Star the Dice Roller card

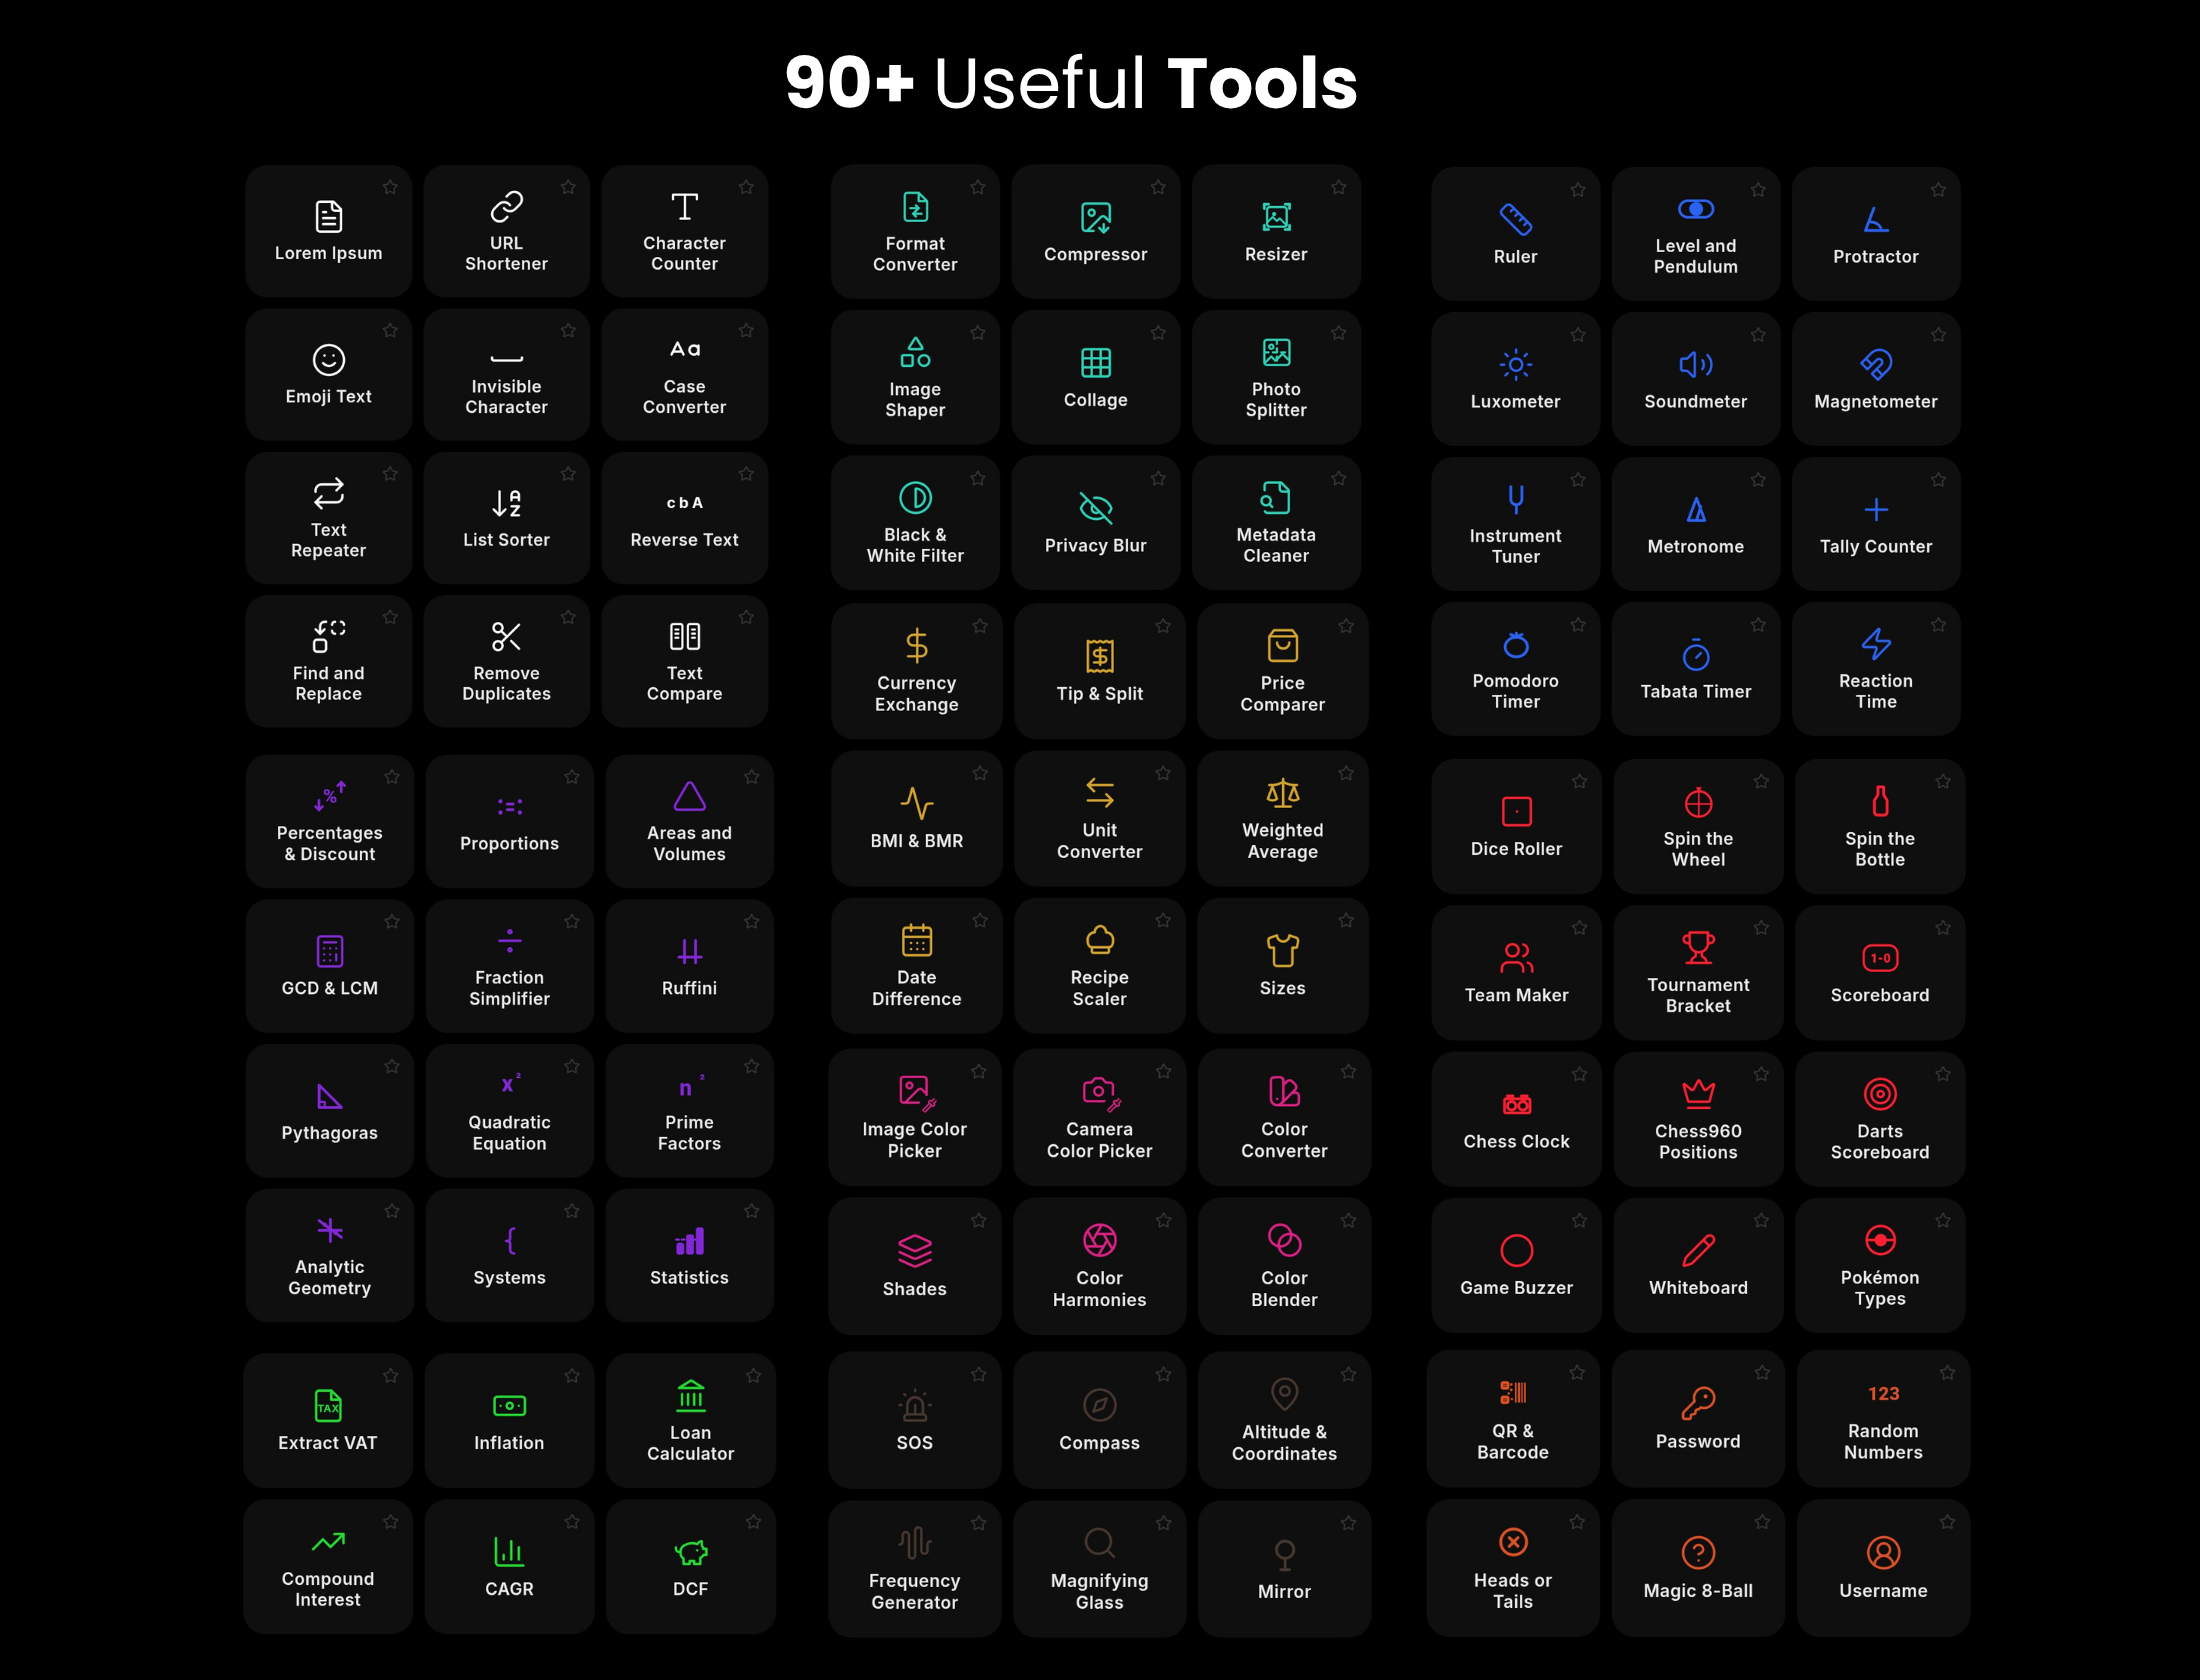pyautogui.click(x=1579, y=781)
